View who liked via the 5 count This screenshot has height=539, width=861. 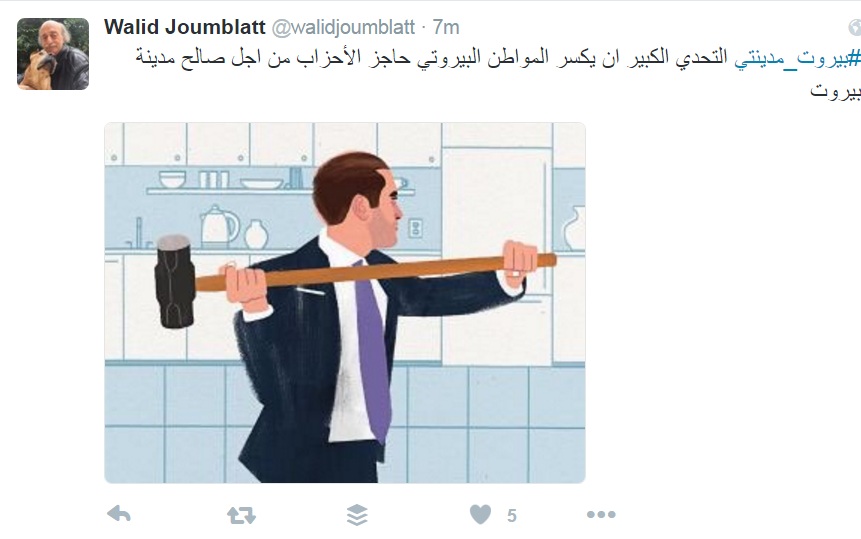tap(512, 515)
